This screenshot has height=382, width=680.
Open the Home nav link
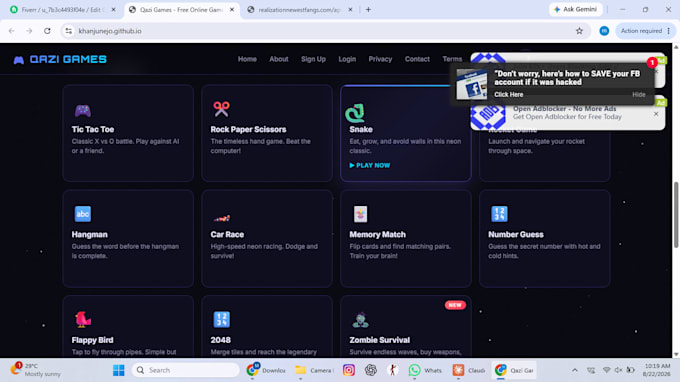(x=247, y=59)
